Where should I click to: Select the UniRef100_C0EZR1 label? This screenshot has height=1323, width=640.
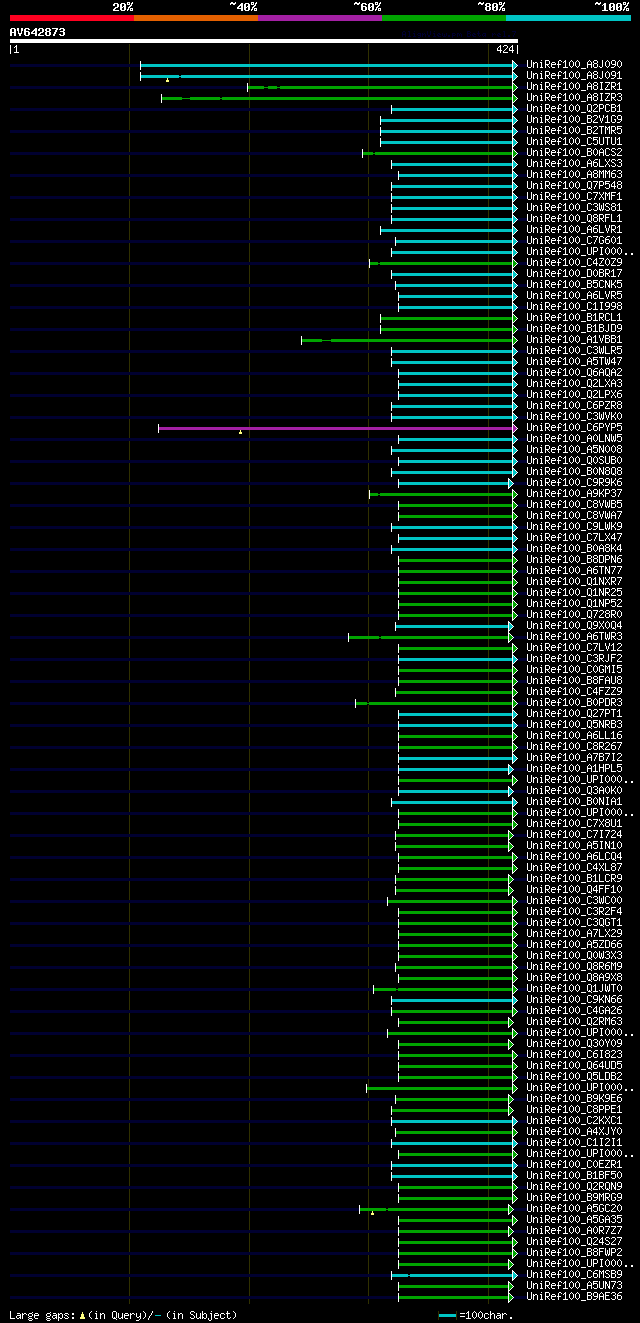(x=574, y=1165)
